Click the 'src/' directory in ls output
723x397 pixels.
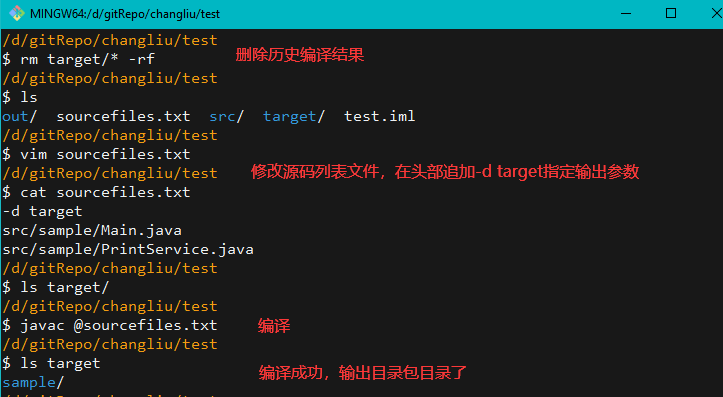pyautogui.click(x=226, y=116)
